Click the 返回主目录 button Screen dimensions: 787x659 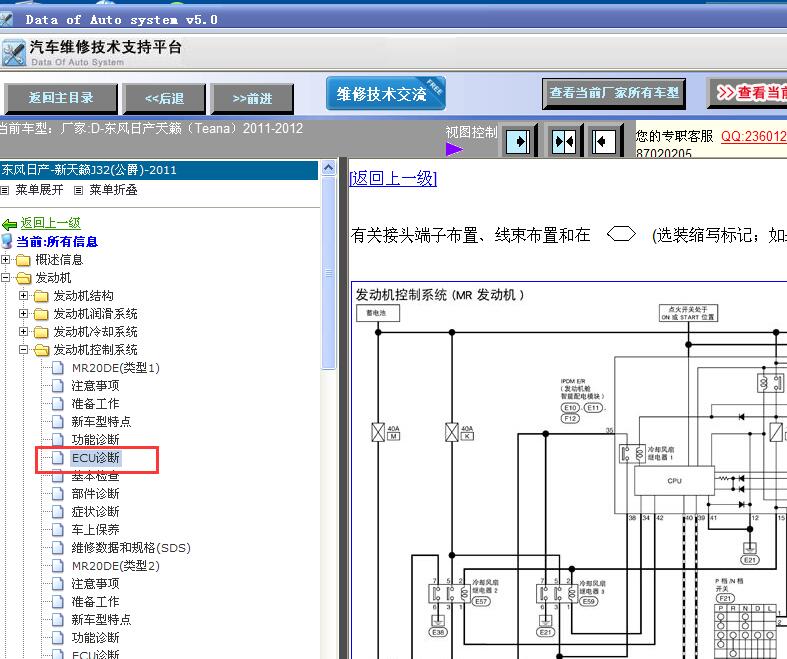tap(61, 98)
